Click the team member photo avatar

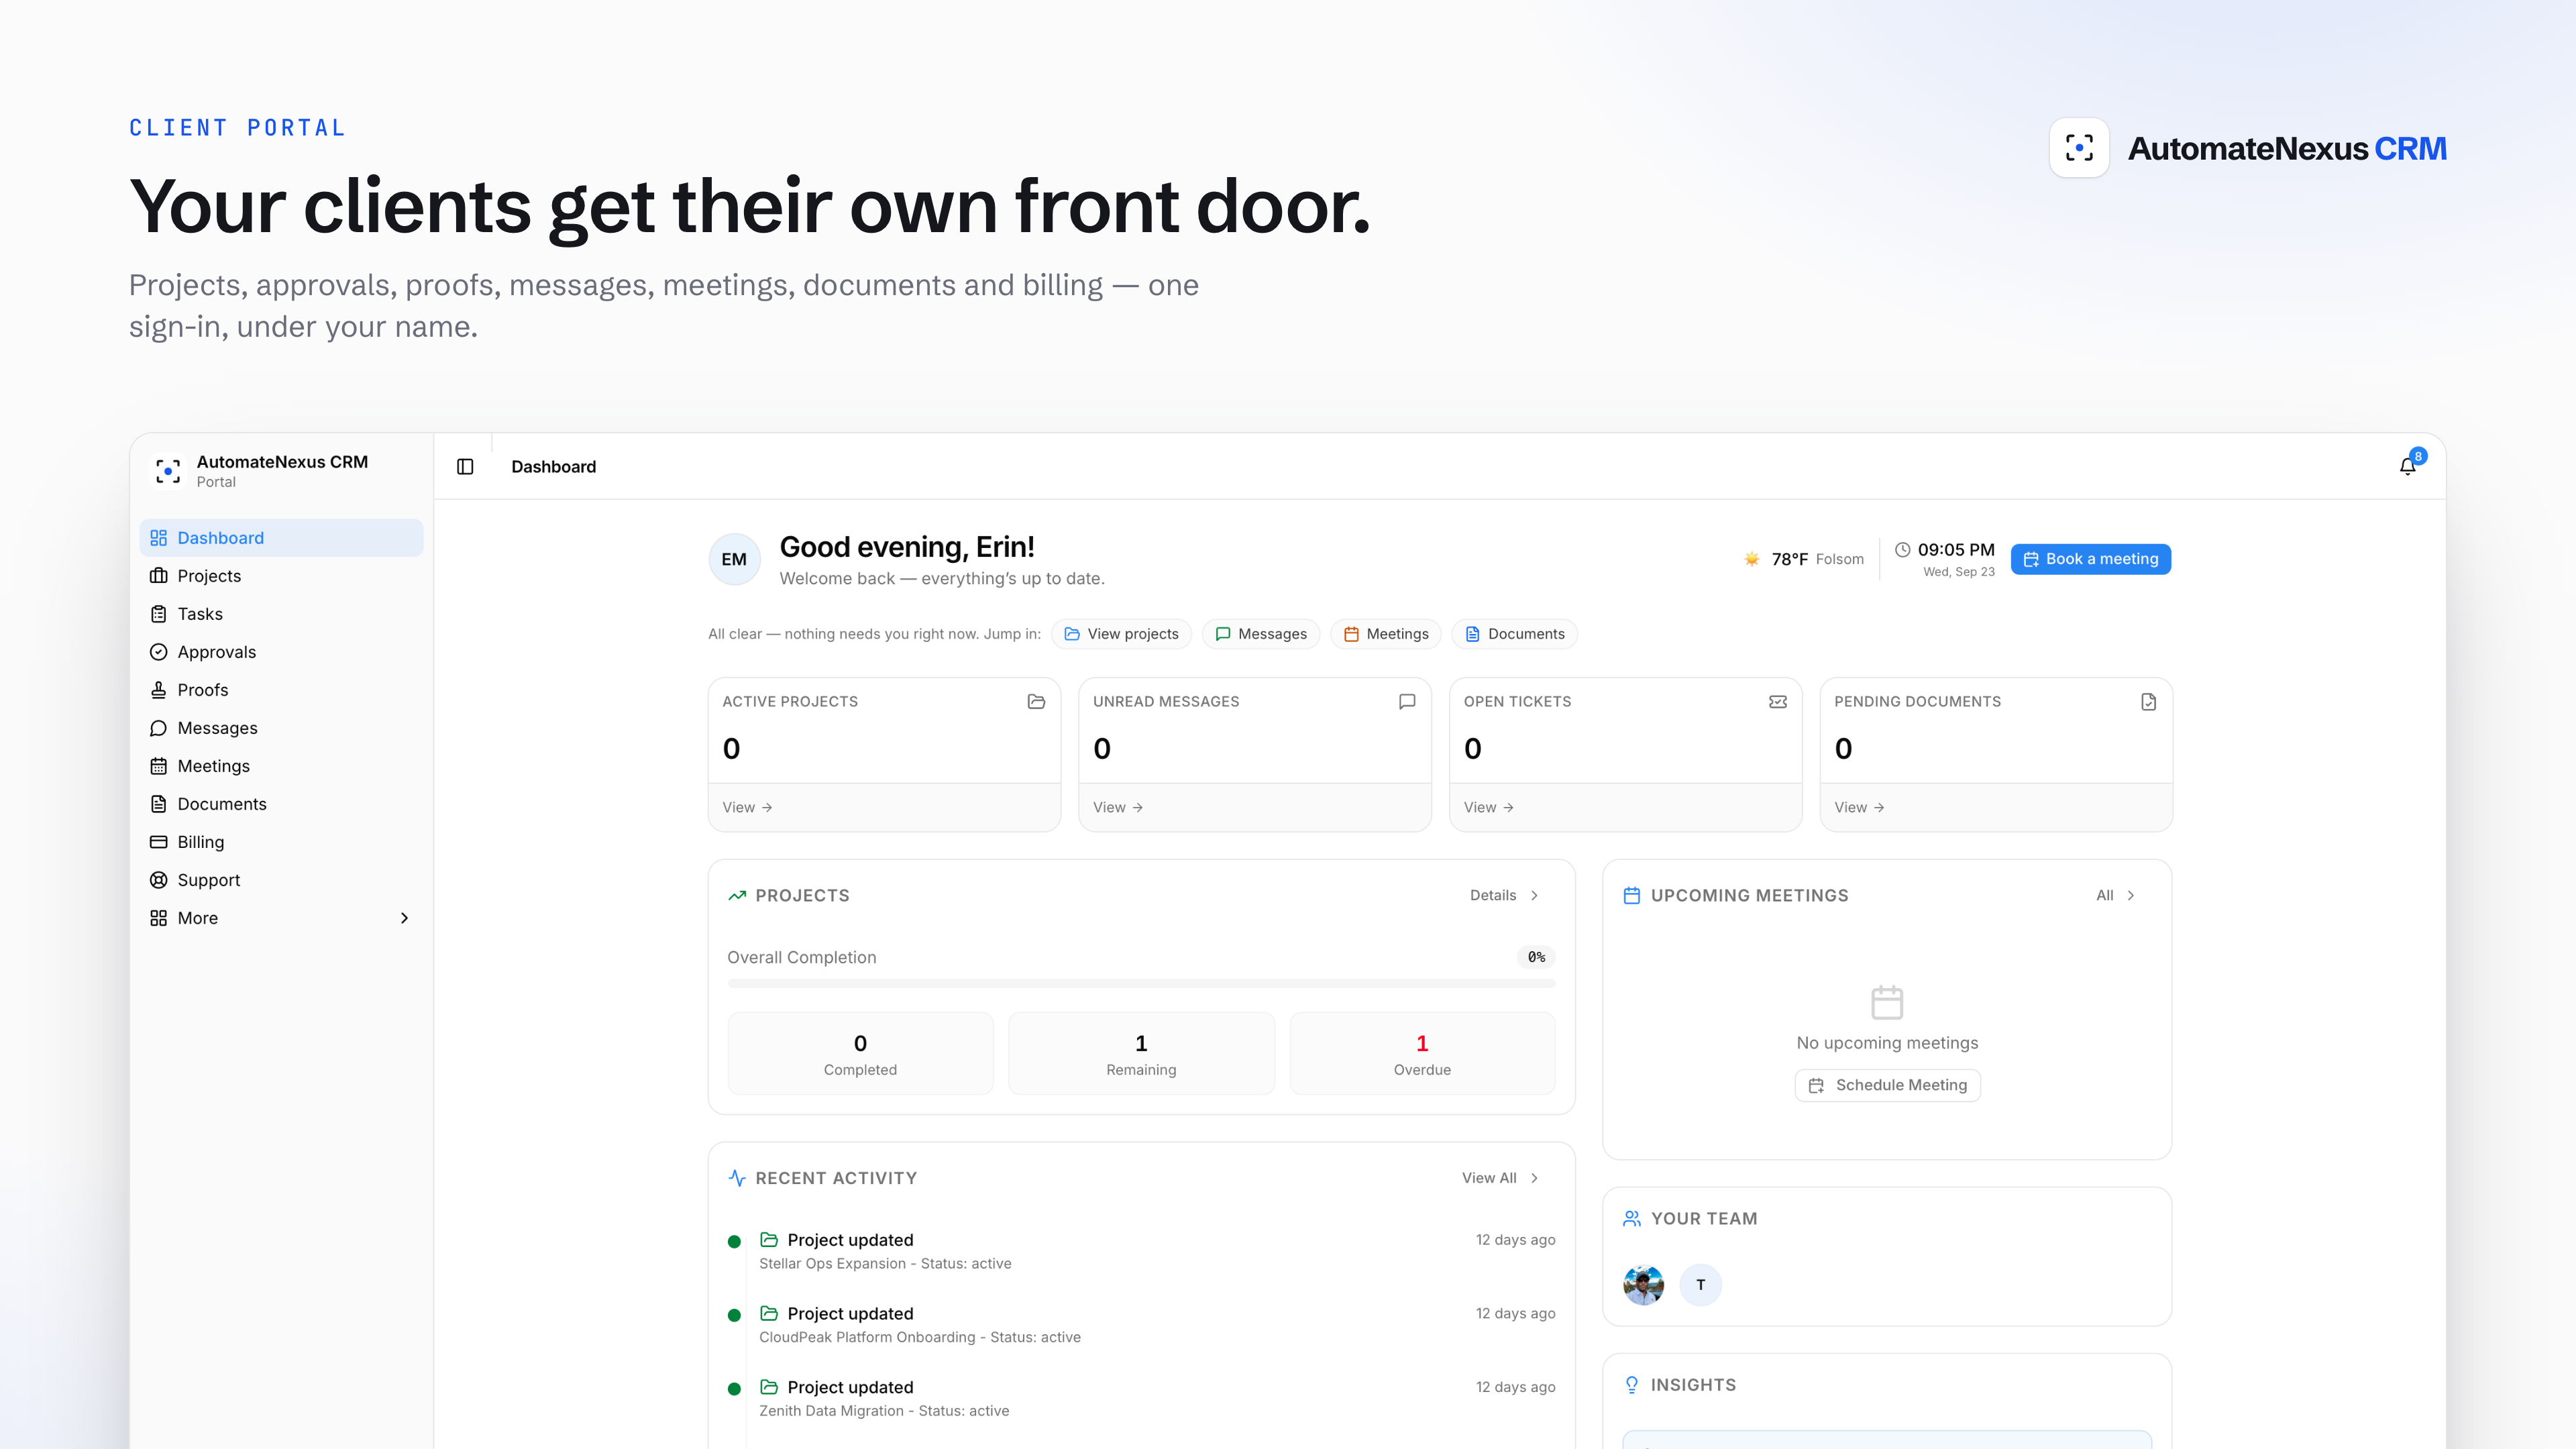(x=1644, y=1285)
